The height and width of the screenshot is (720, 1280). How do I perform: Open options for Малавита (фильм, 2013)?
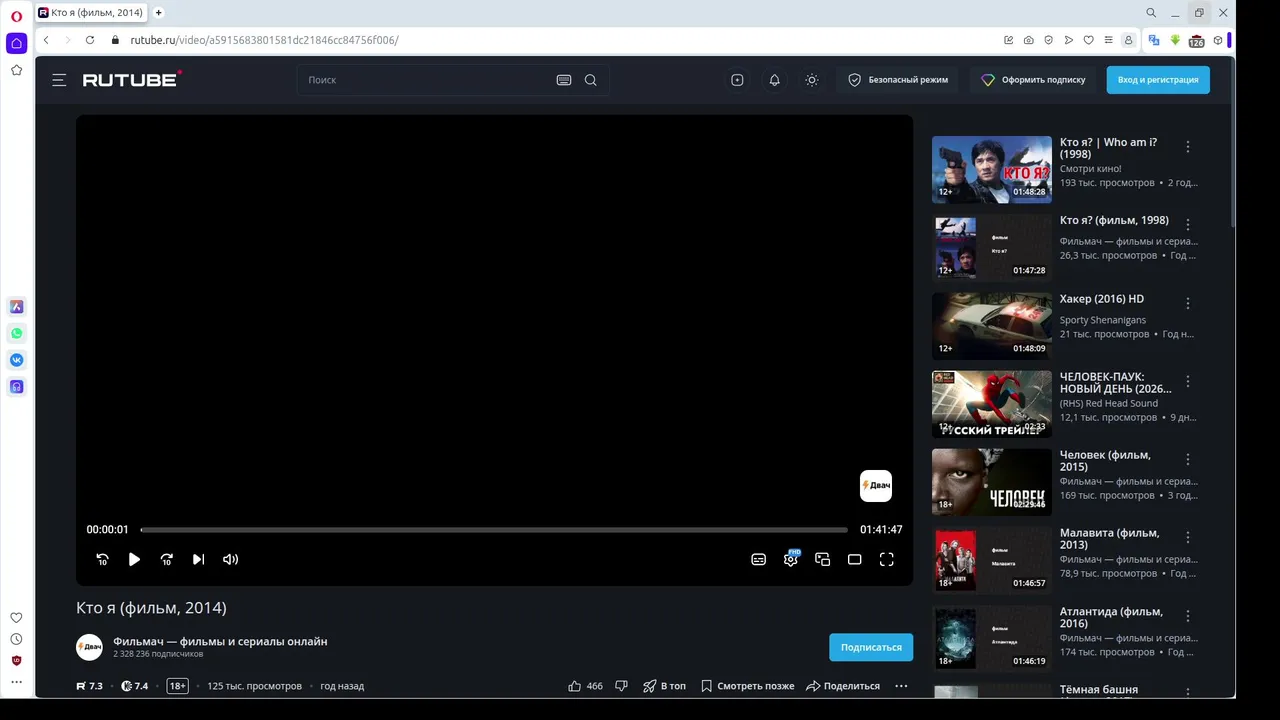(1188, 537)
